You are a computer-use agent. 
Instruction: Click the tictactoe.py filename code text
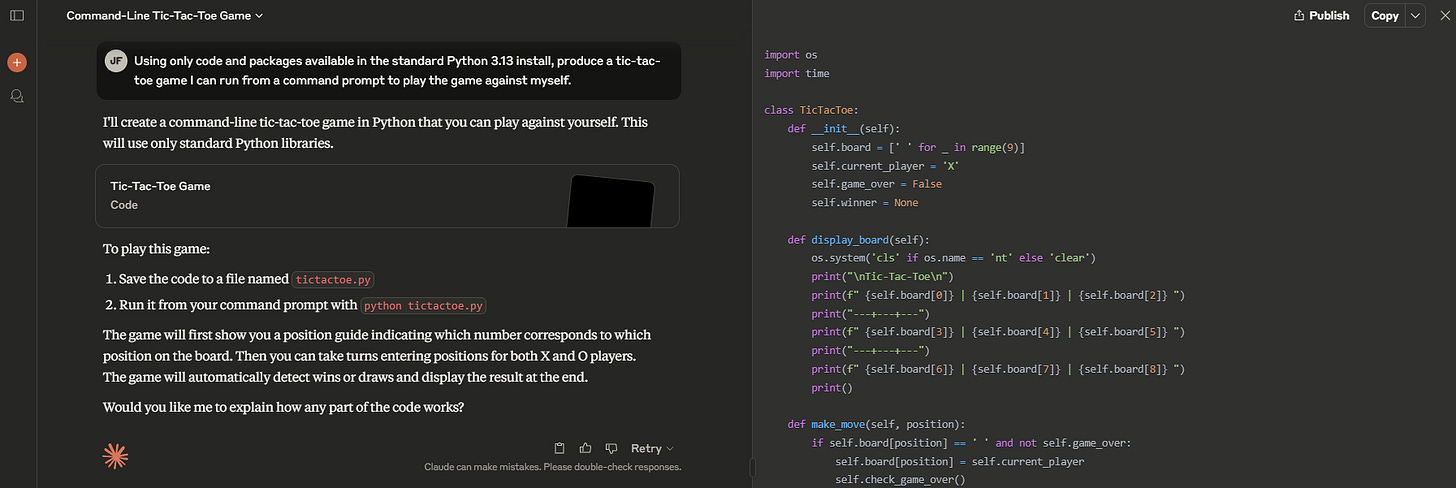click(x=333, y=280)
